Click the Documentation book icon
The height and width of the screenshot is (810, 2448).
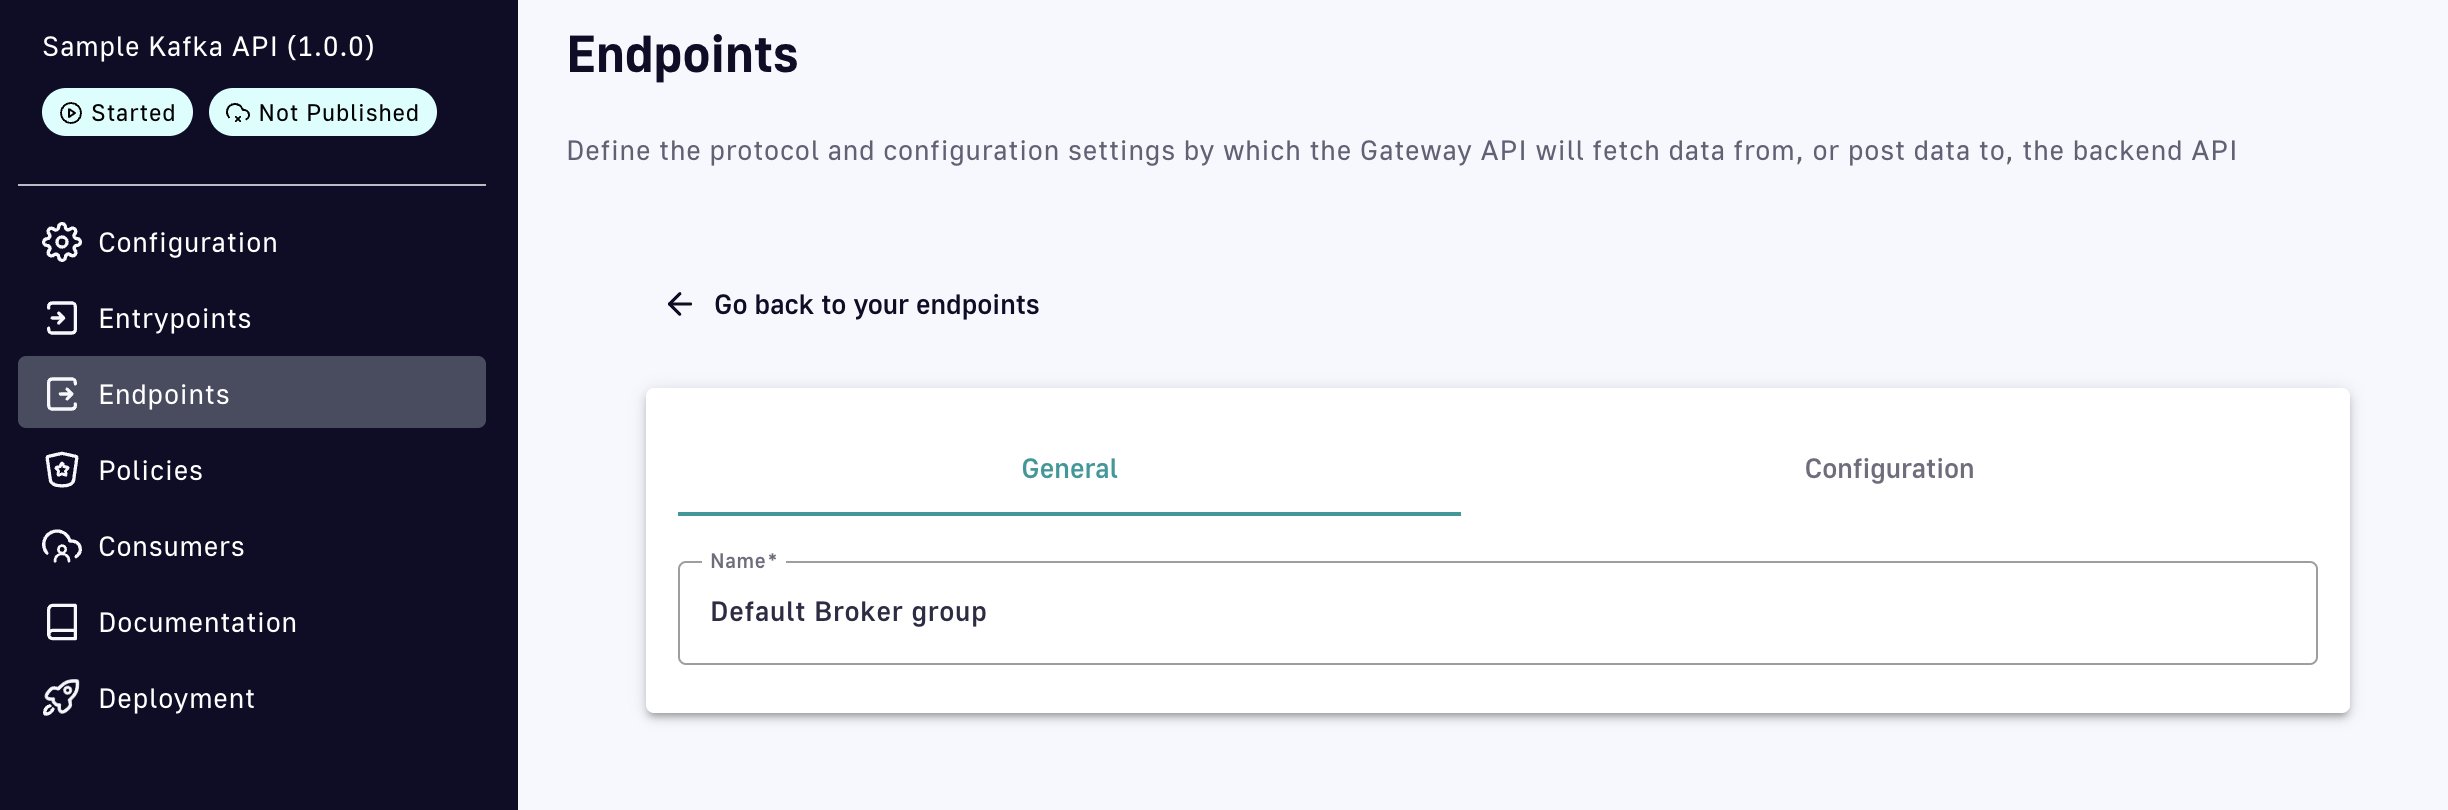62,622
